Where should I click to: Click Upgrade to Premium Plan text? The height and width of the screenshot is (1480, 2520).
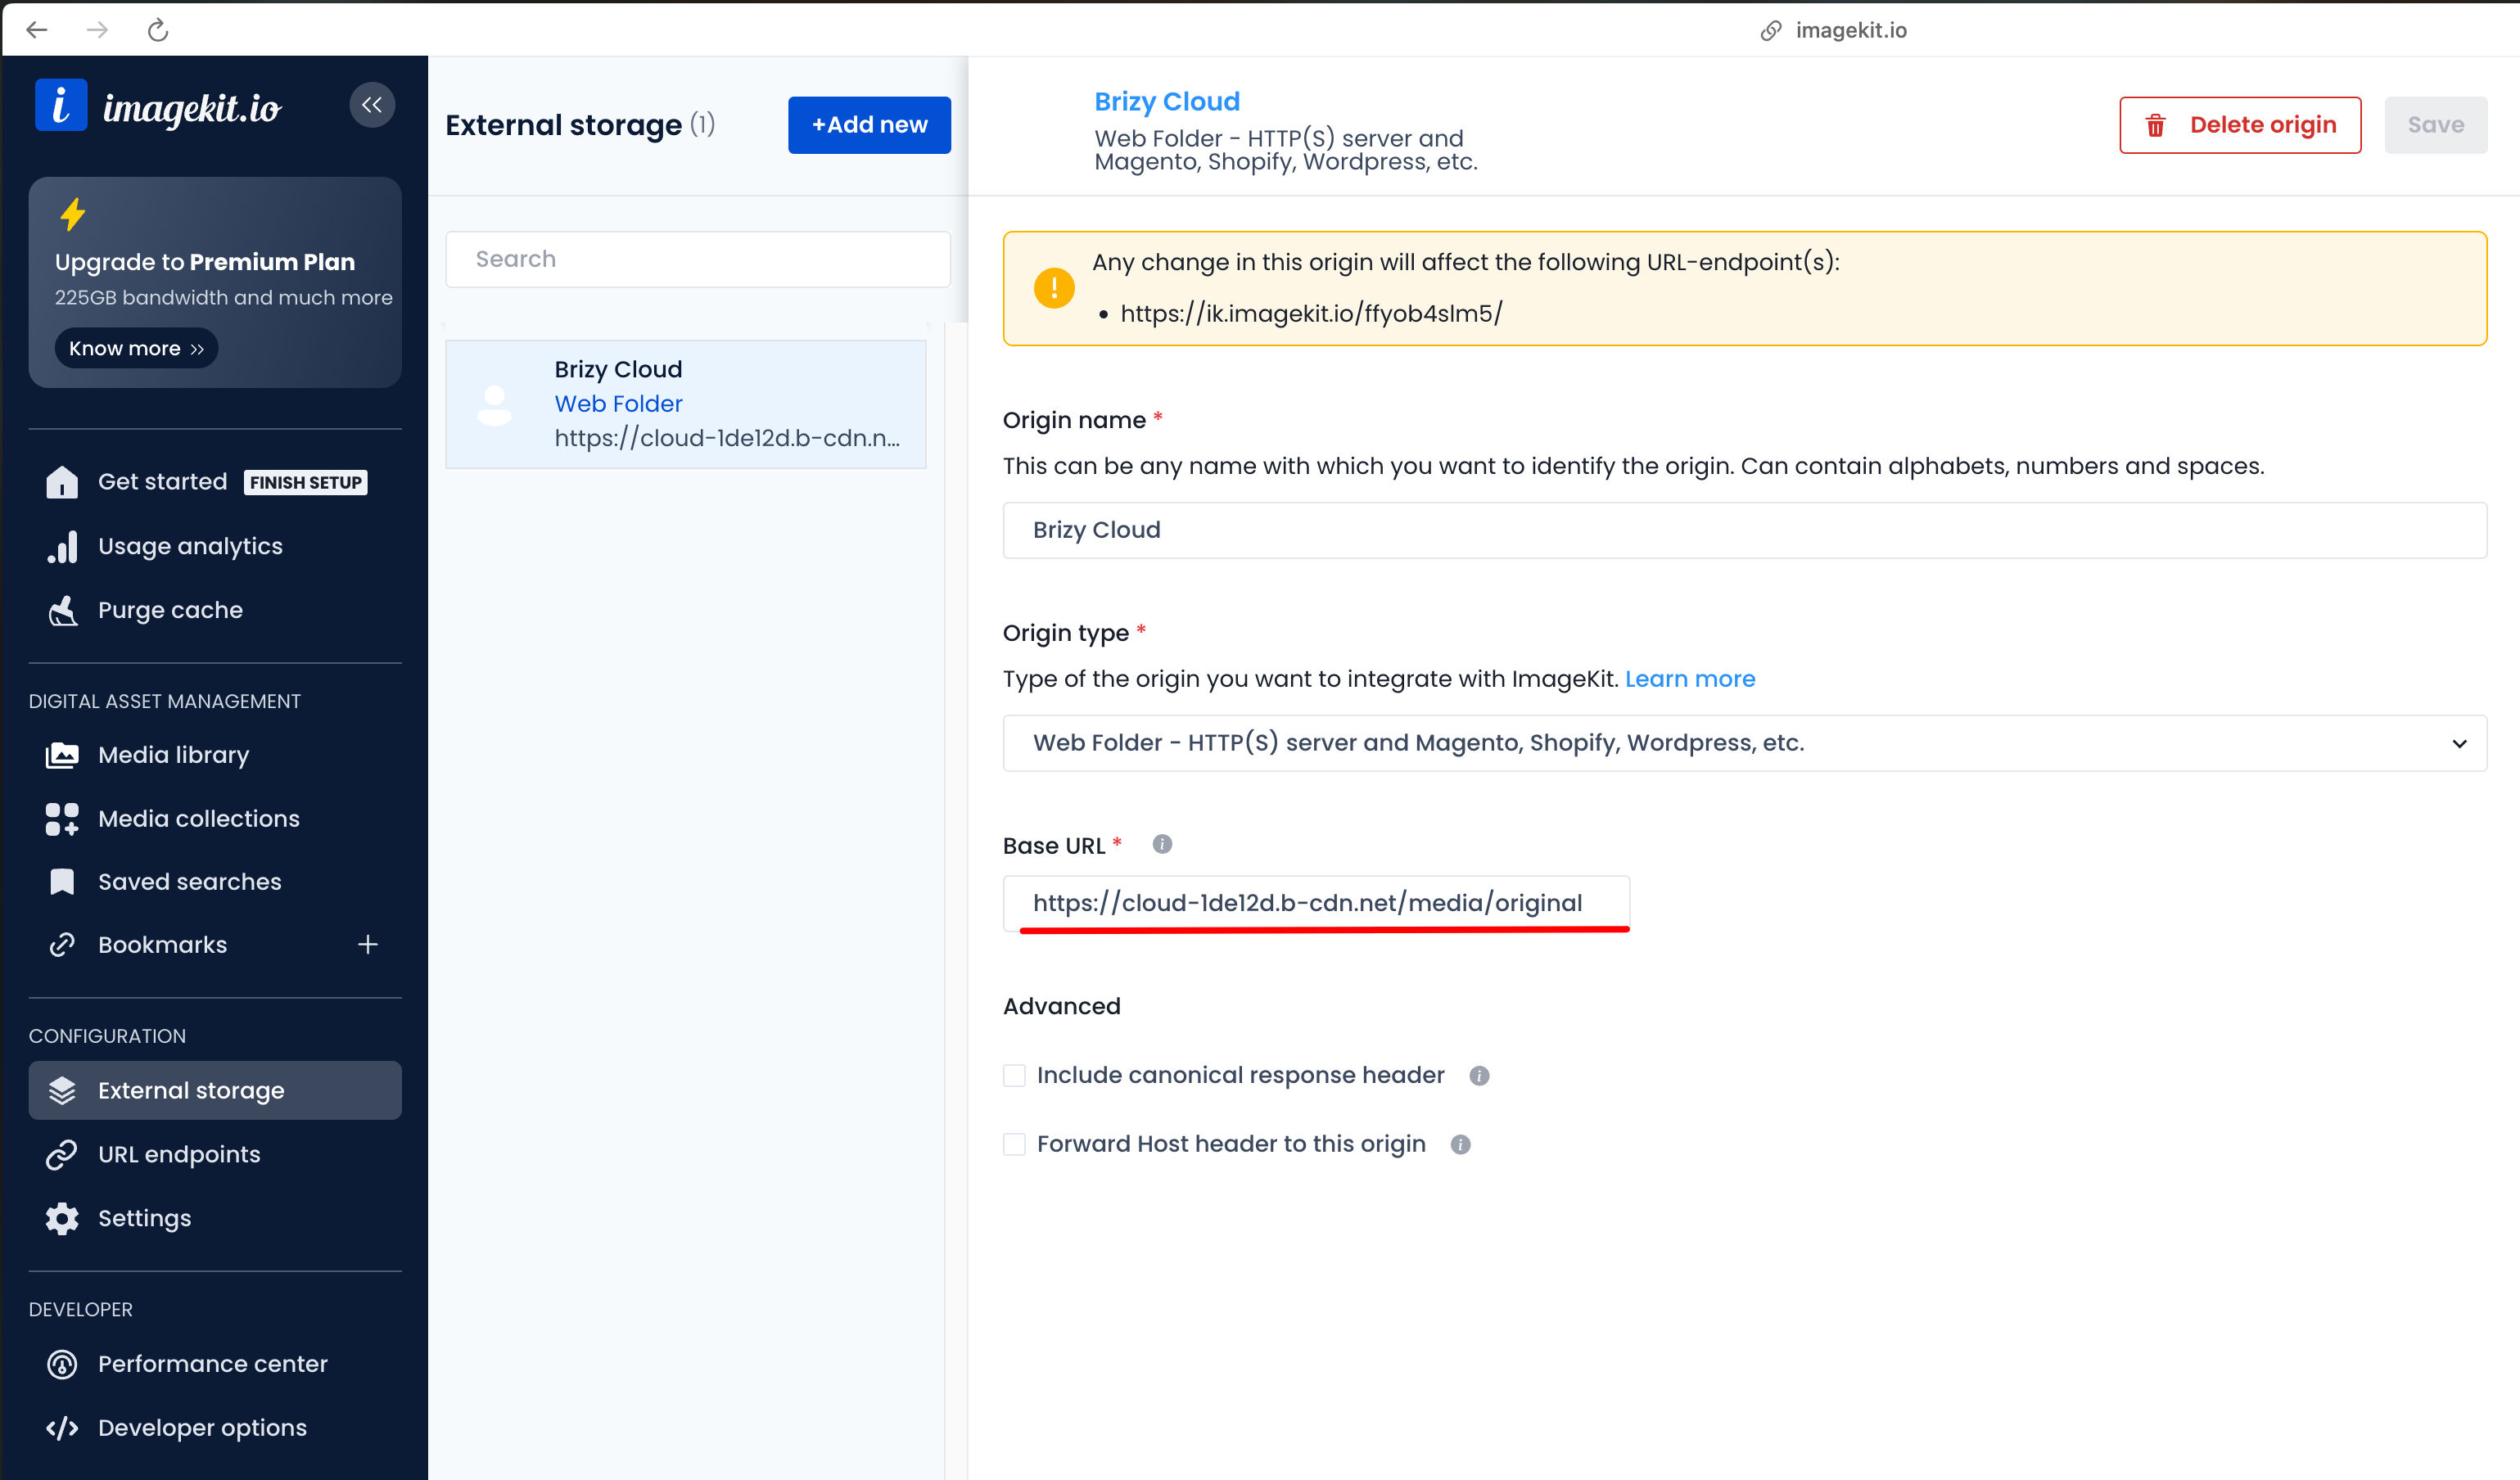(x=205, y=262)
